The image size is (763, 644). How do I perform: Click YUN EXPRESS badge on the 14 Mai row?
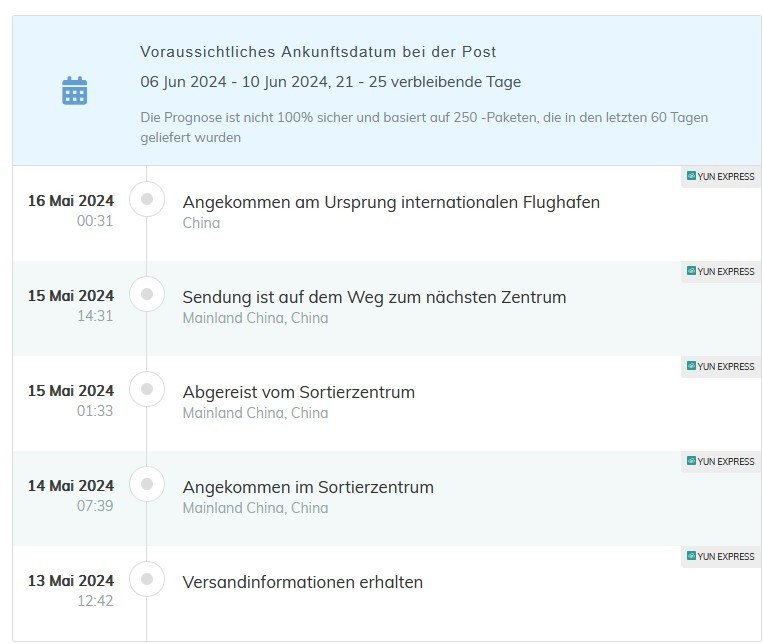tap(720, 462)
